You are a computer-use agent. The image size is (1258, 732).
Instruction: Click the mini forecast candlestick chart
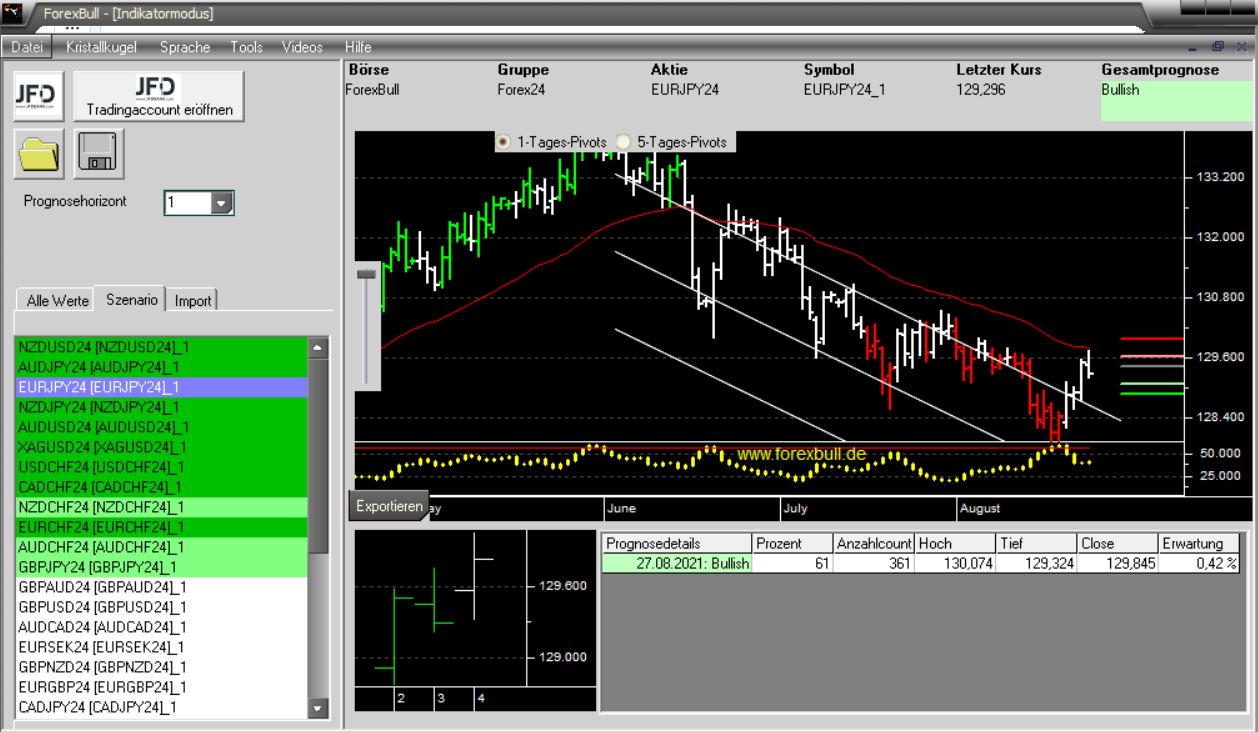point(475,621)
